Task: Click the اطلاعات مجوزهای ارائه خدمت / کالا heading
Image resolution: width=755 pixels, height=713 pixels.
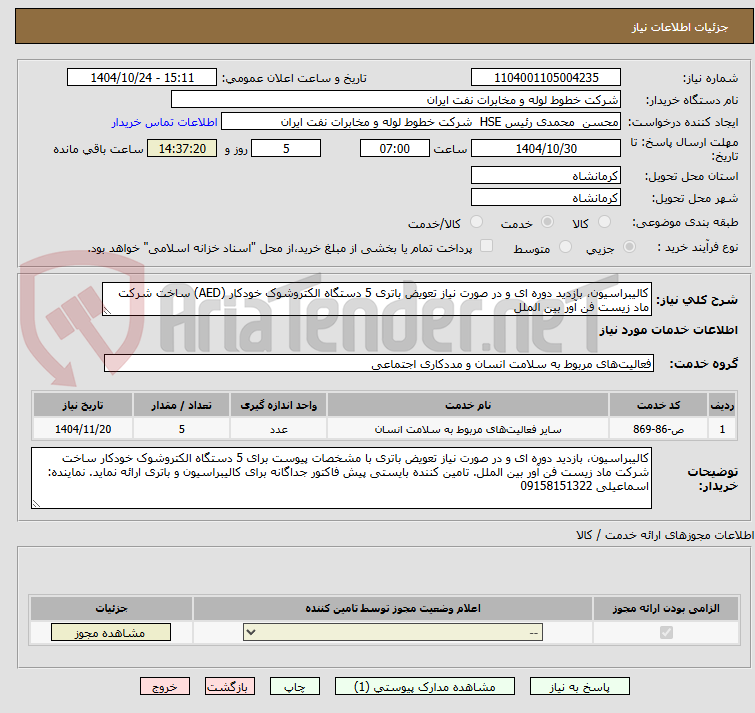Action: tap(664, 535)
